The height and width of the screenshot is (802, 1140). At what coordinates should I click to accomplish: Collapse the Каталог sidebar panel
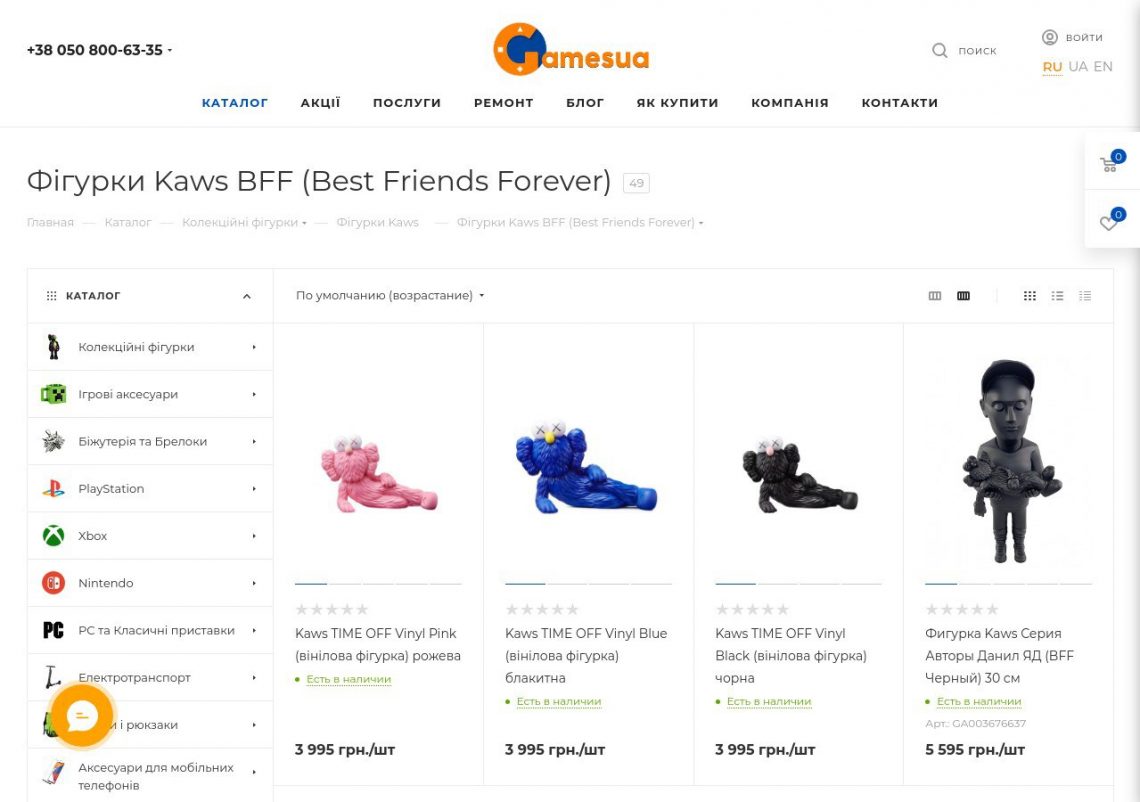(x=247, y=296)
